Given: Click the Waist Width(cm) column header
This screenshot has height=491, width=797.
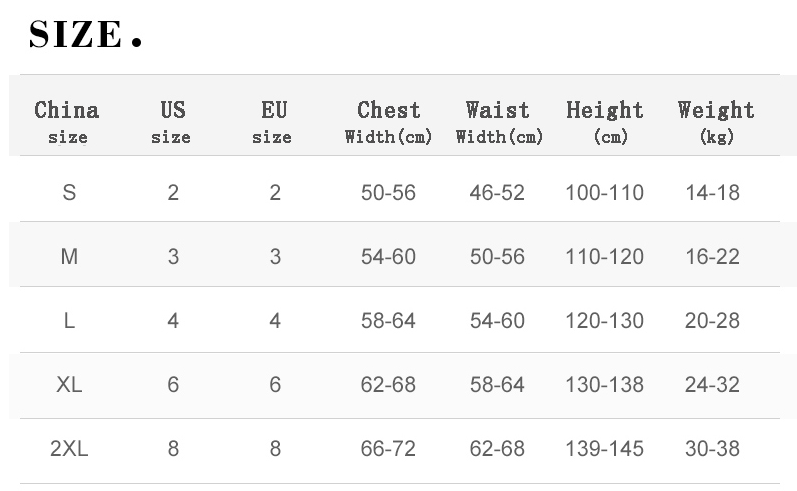Looking at the screenshot, I should pos(498,121).
